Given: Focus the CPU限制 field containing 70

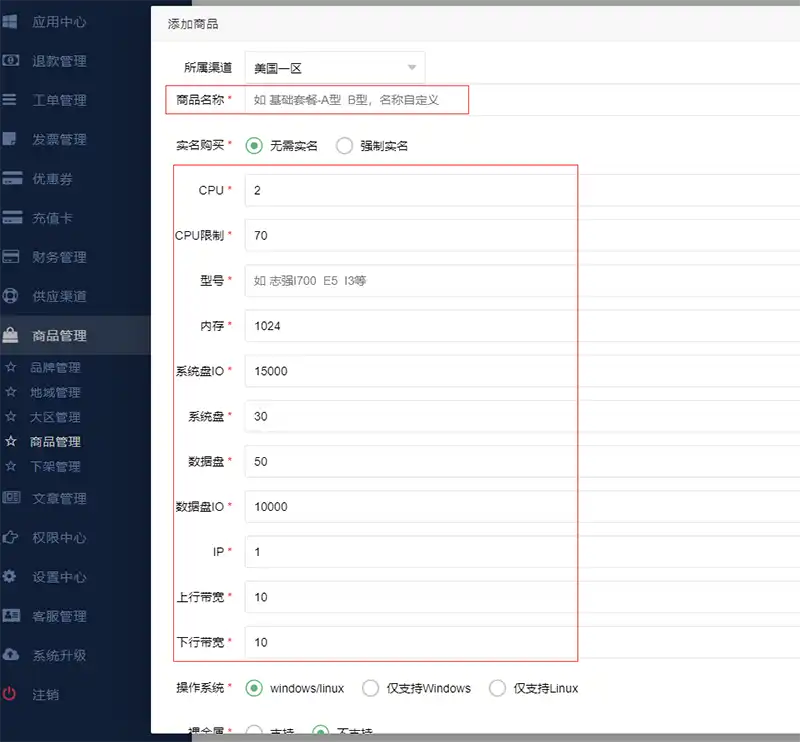Looking at the screenshot, I should click(522, 235).
